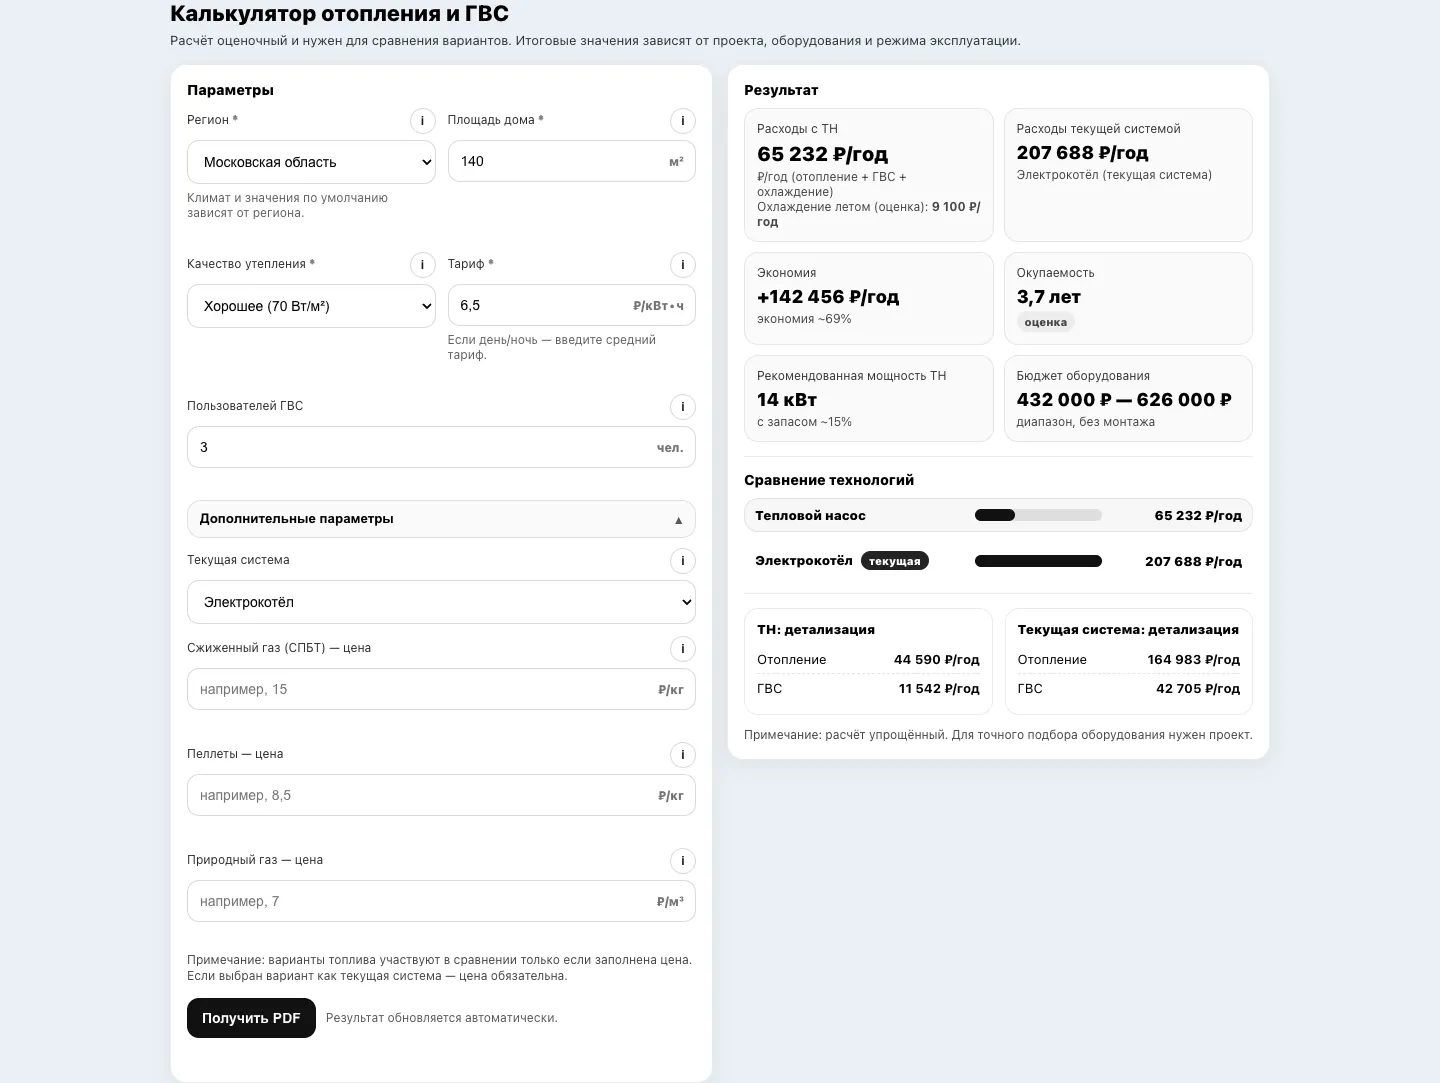Open Текущая система dropdown (Электрокотёл)

[441, 602]
